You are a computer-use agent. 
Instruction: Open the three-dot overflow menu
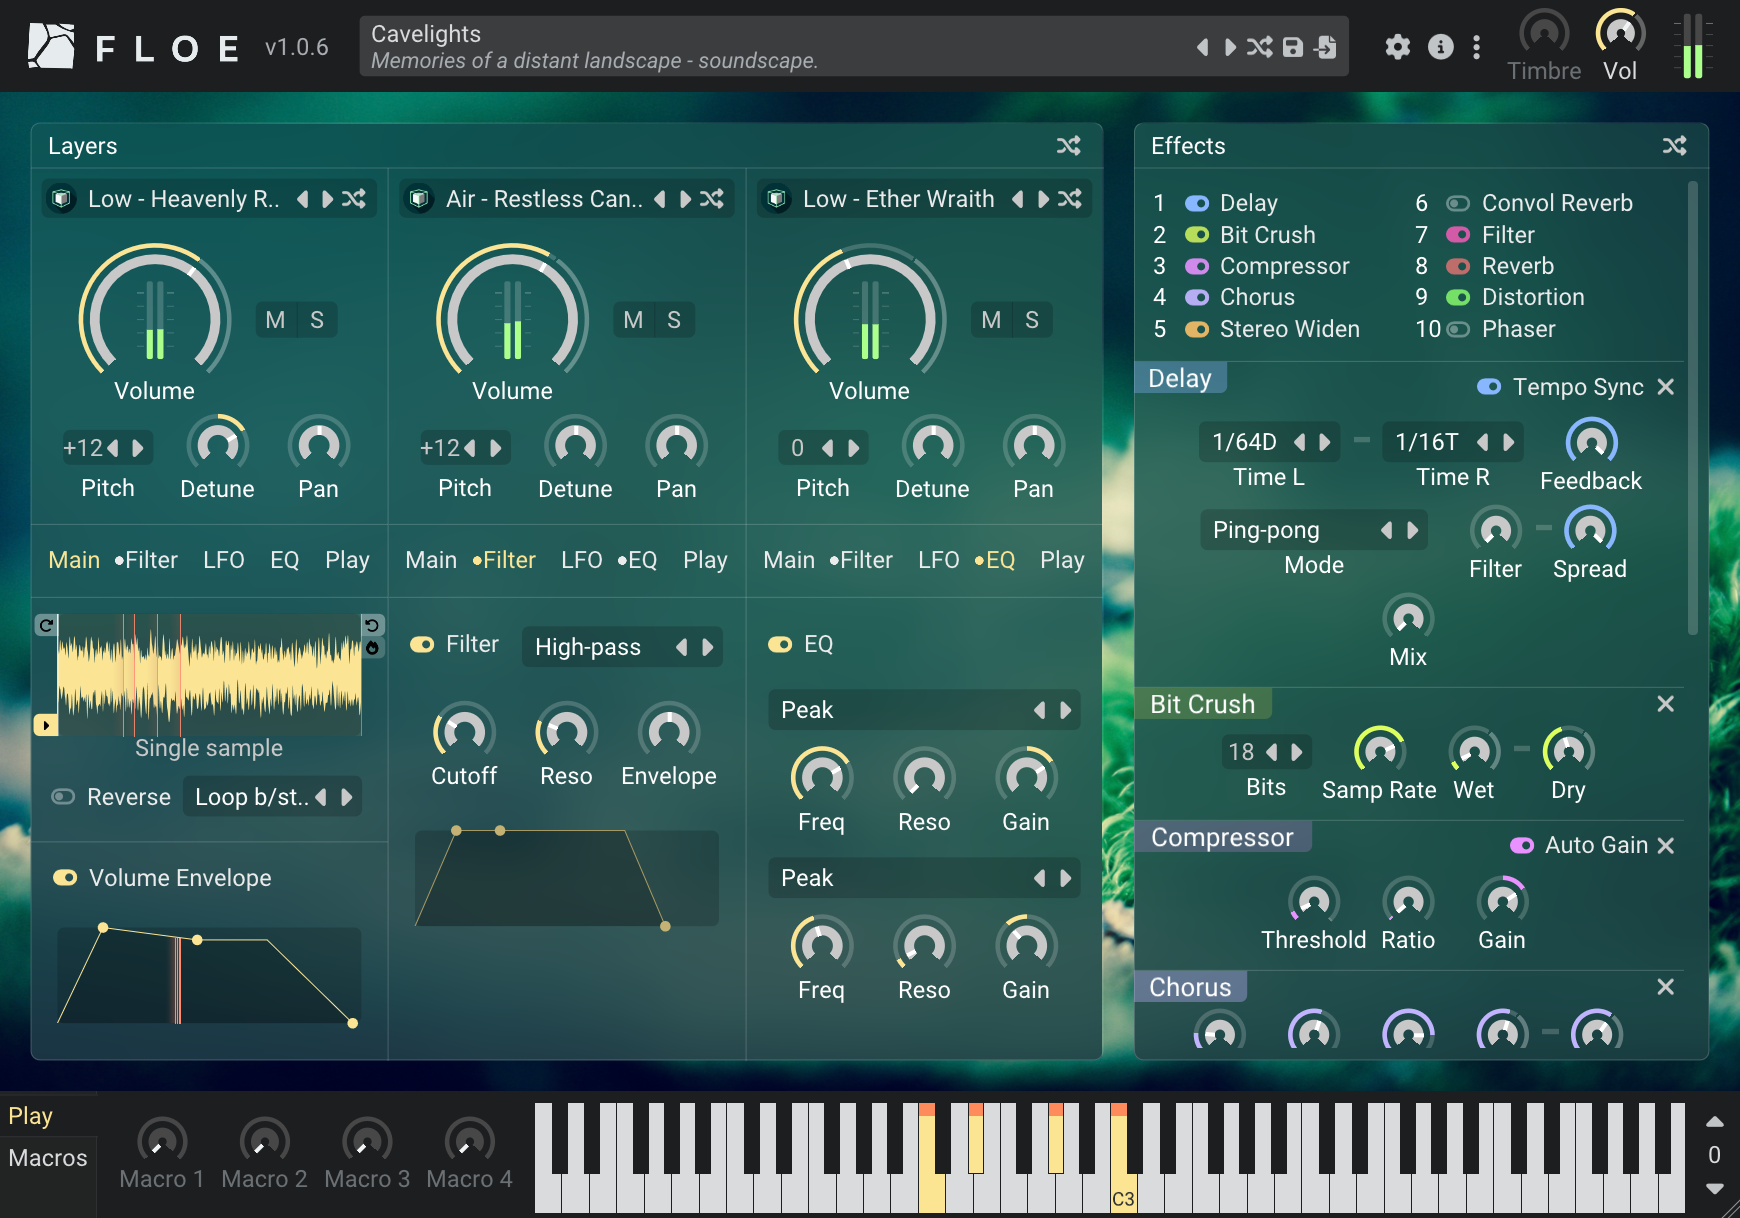1475,46
